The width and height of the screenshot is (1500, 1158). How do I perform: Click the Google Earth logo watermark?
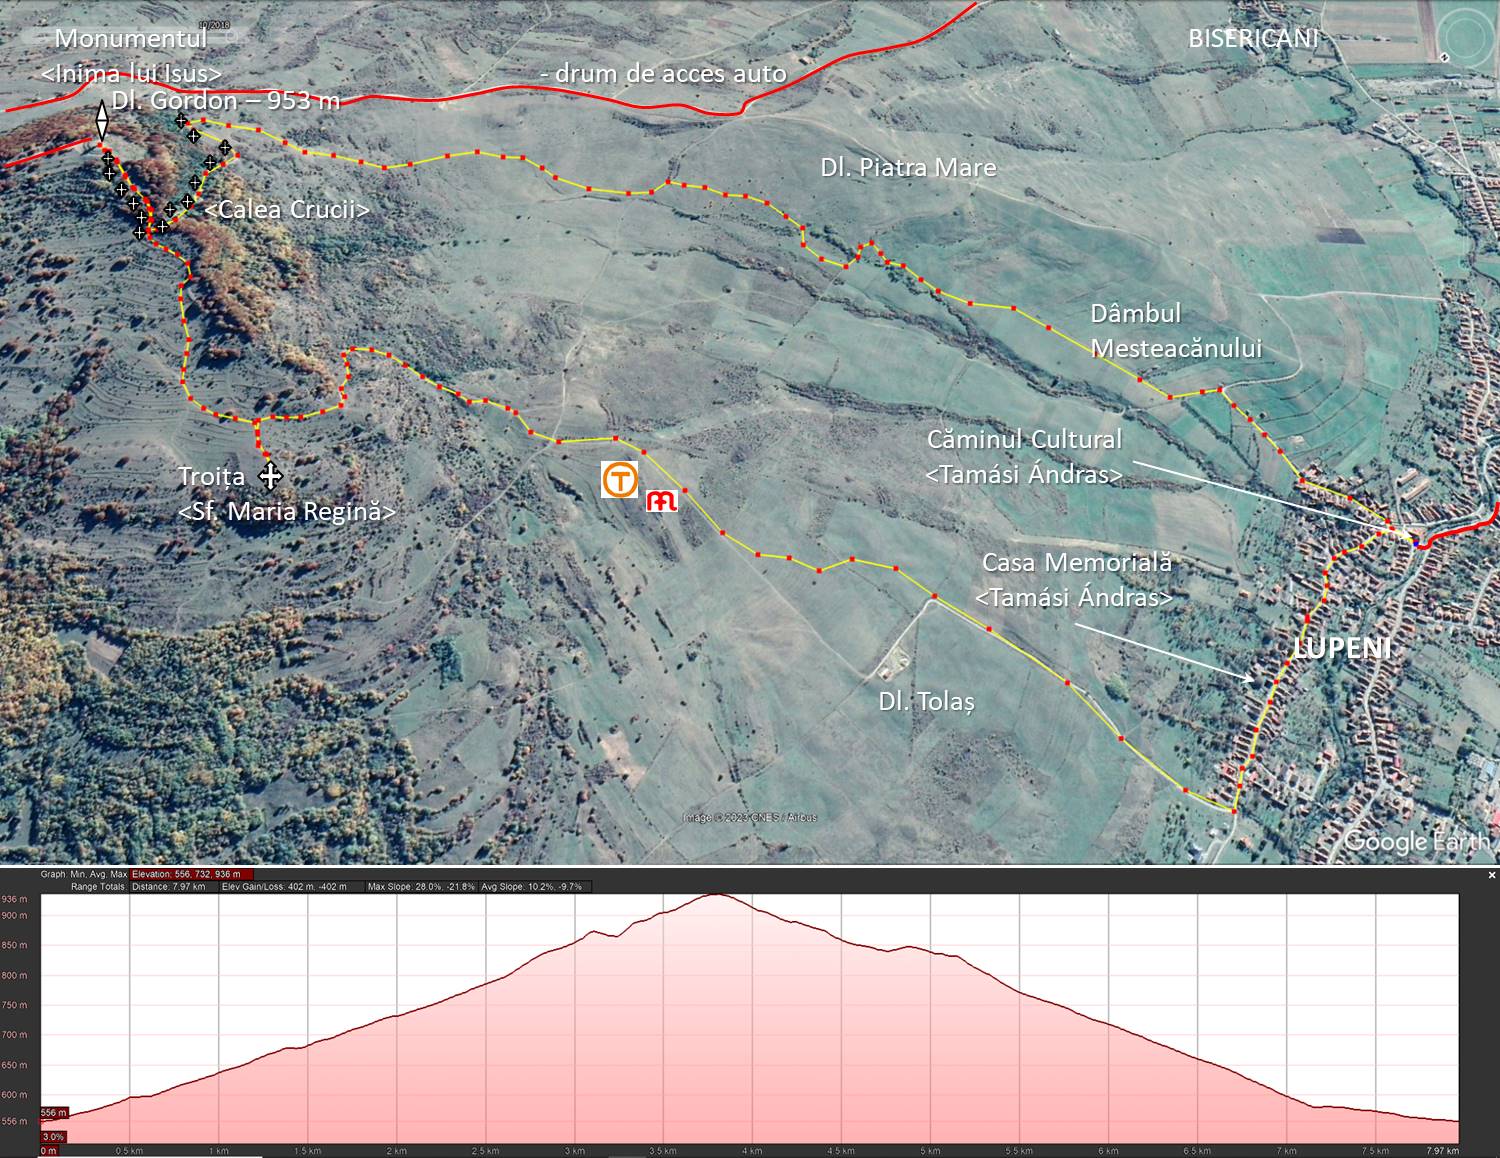point(1416,841)
